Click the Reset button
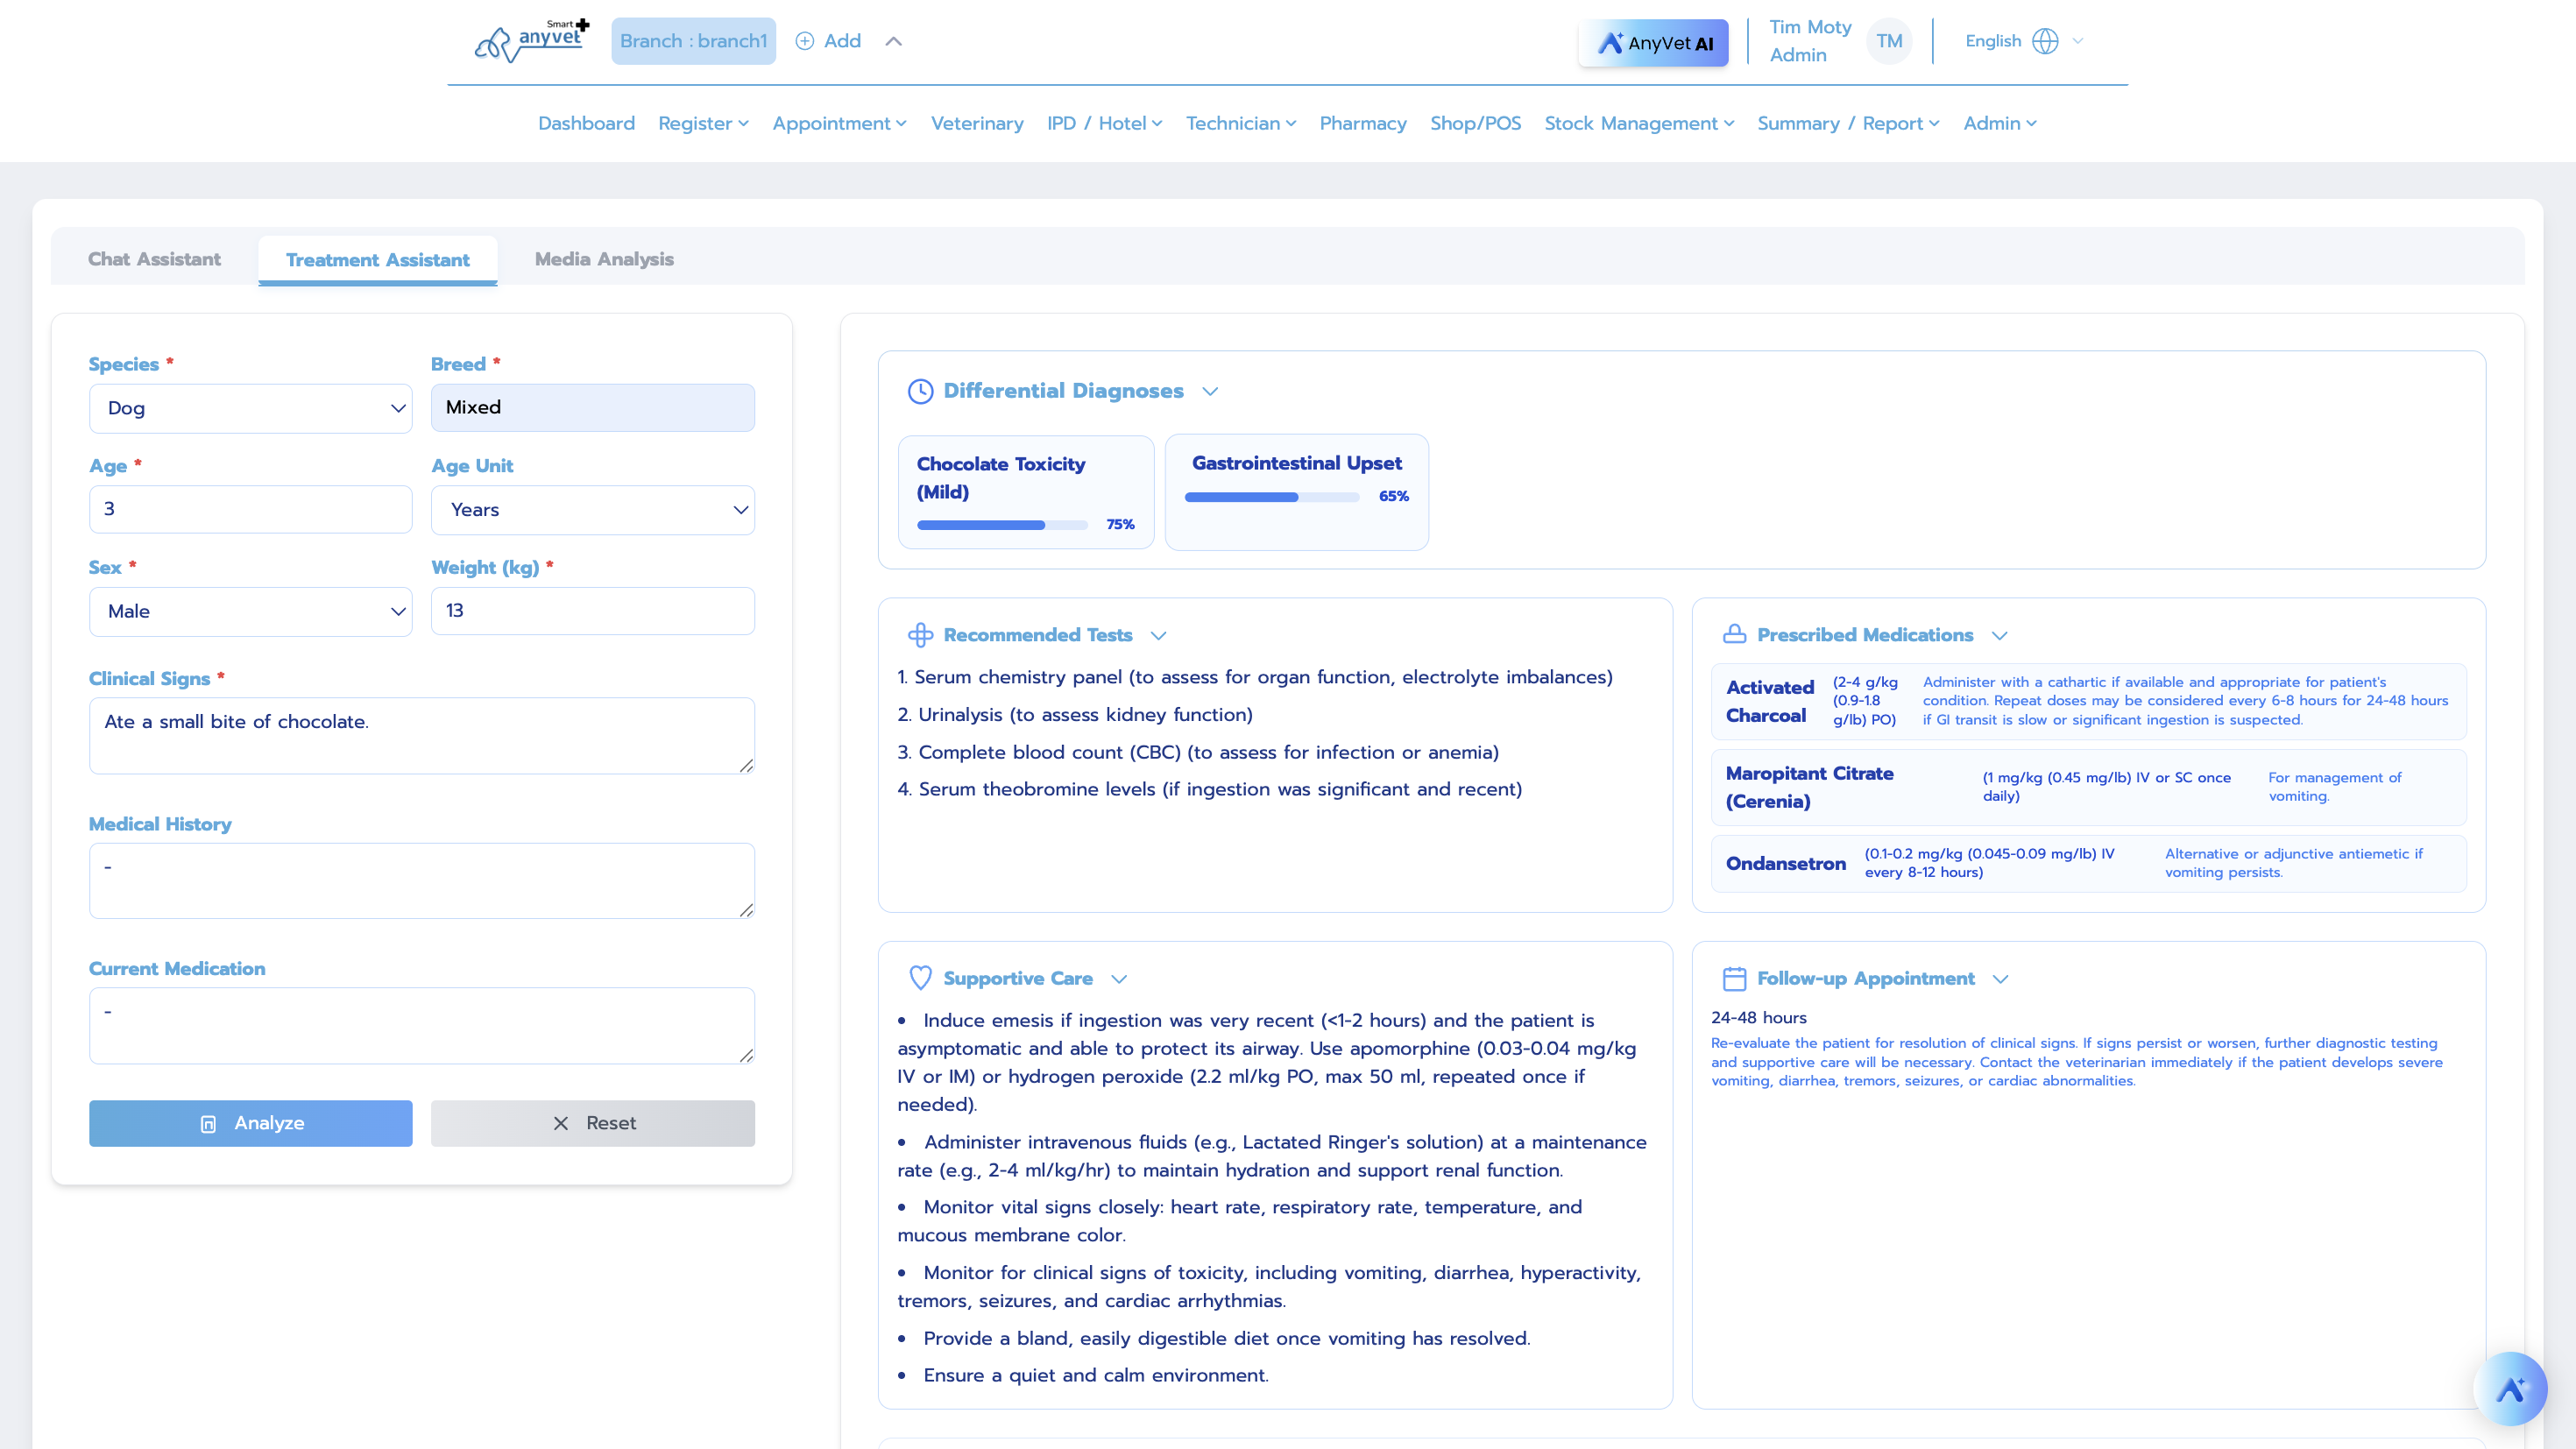 coord(592,1122)
